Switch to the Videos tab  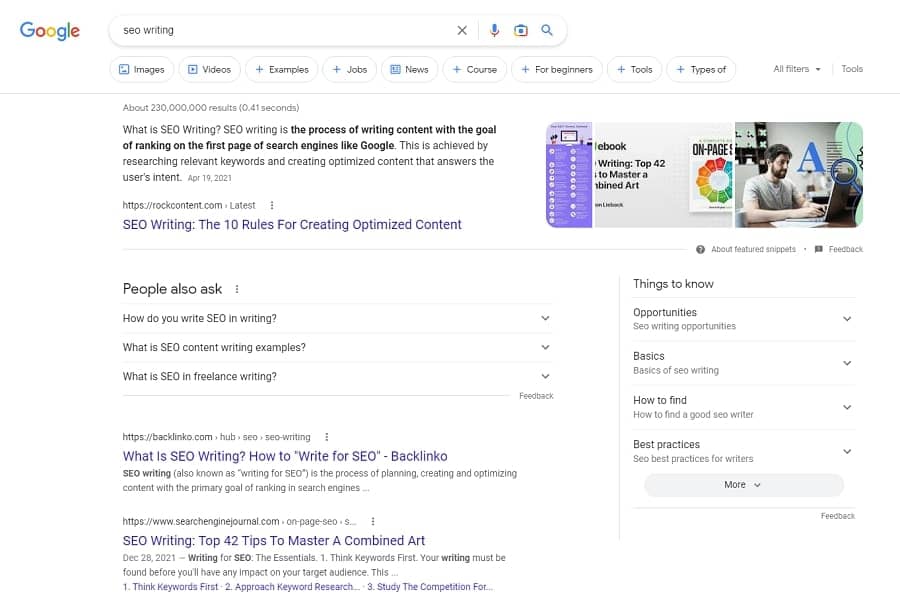pyautogui.click(x=210, y=69)
